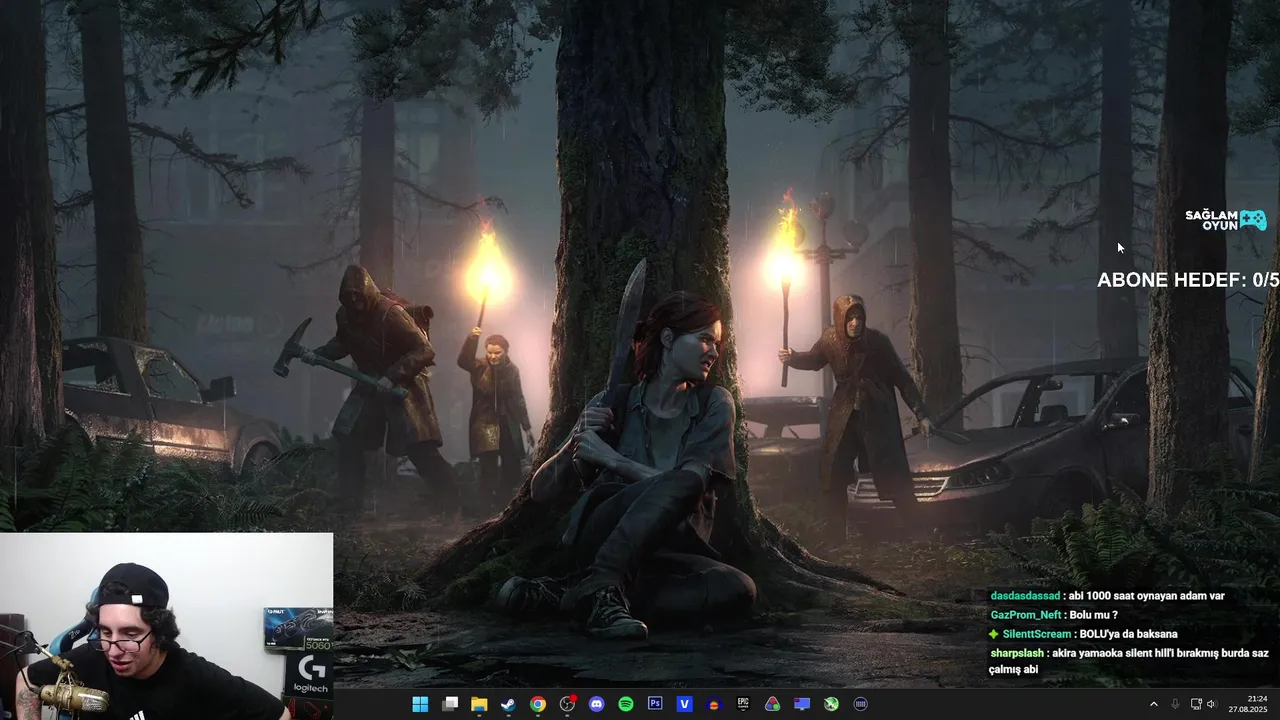Open Google Chrome from the taskbar
This screenshot has width=1280, height=720.
point(538,704)
